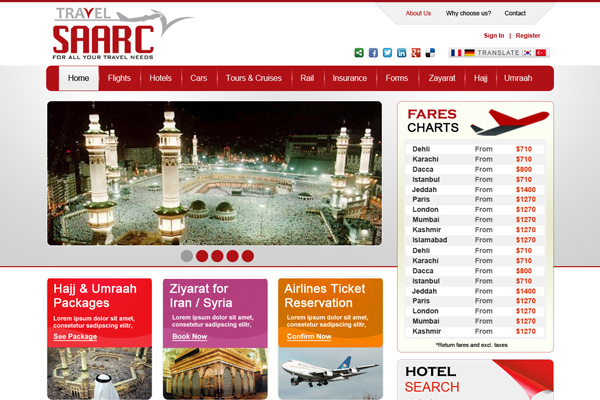Open Ziyarat for Iran / Syria heading

pos(201,296)
